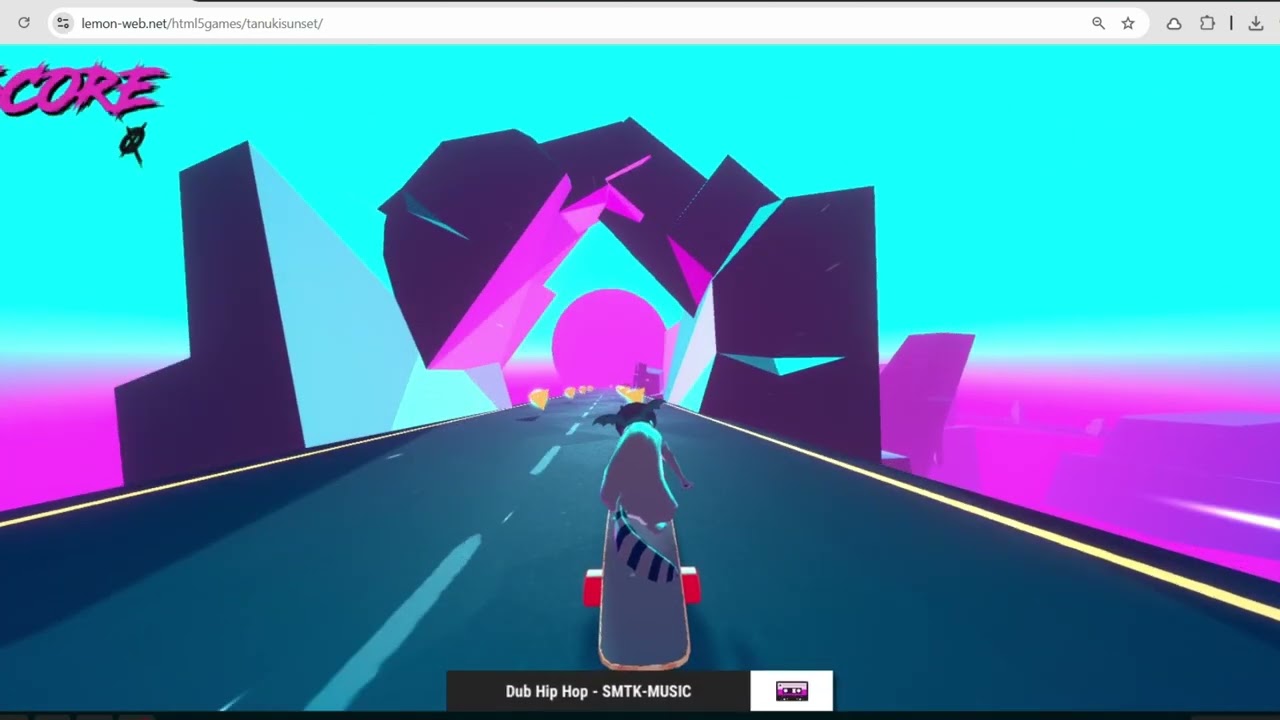This screenshot has height=720, width=1280.
Task: Click the address bar showing lemon-web.net URL
Action: [600, 23]
